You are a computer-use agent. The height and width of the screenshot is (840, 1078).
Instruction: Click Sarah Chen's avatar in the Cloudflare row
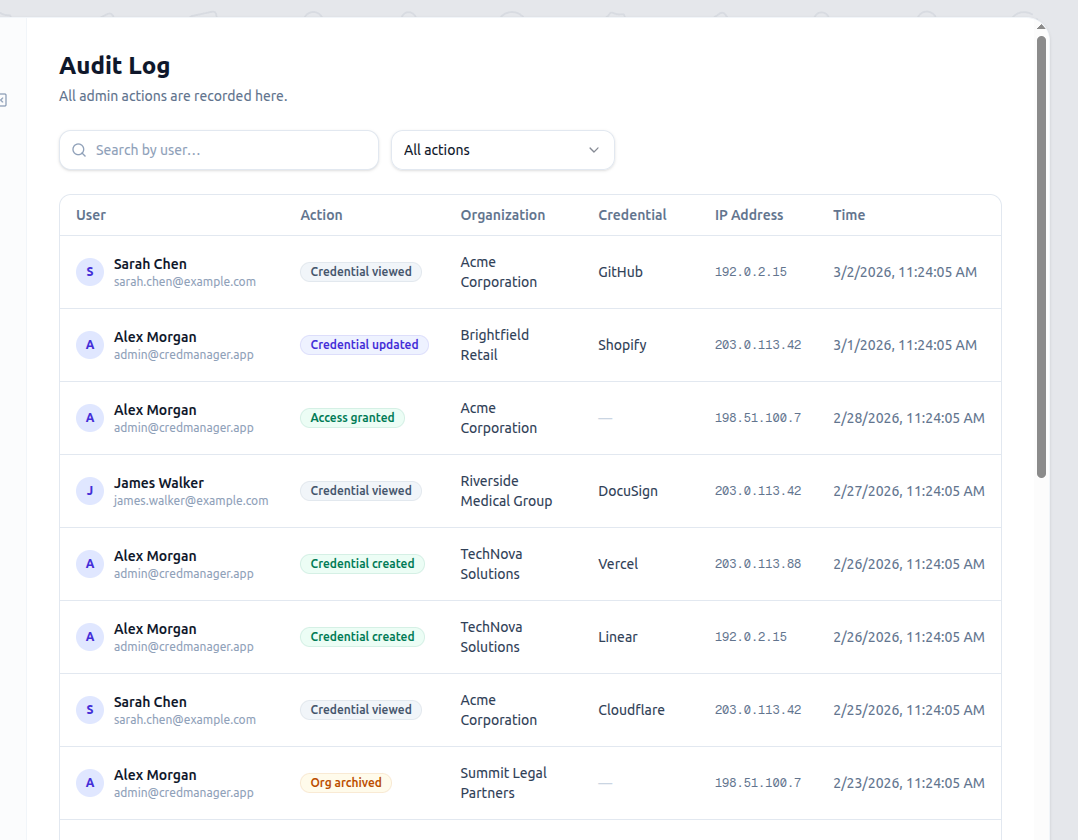tap(90, 710)
